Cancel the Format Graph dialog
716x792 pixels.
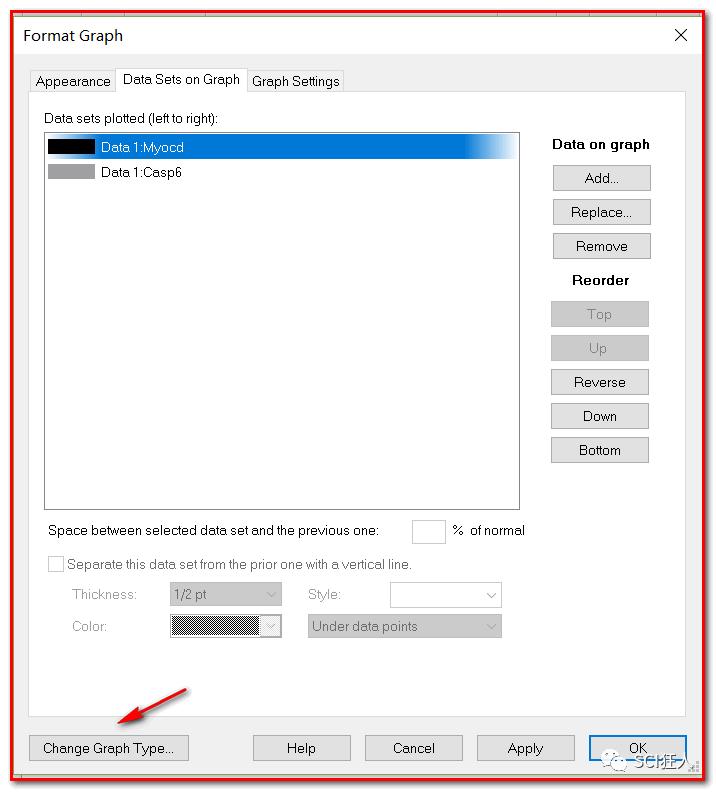(414, 748)
